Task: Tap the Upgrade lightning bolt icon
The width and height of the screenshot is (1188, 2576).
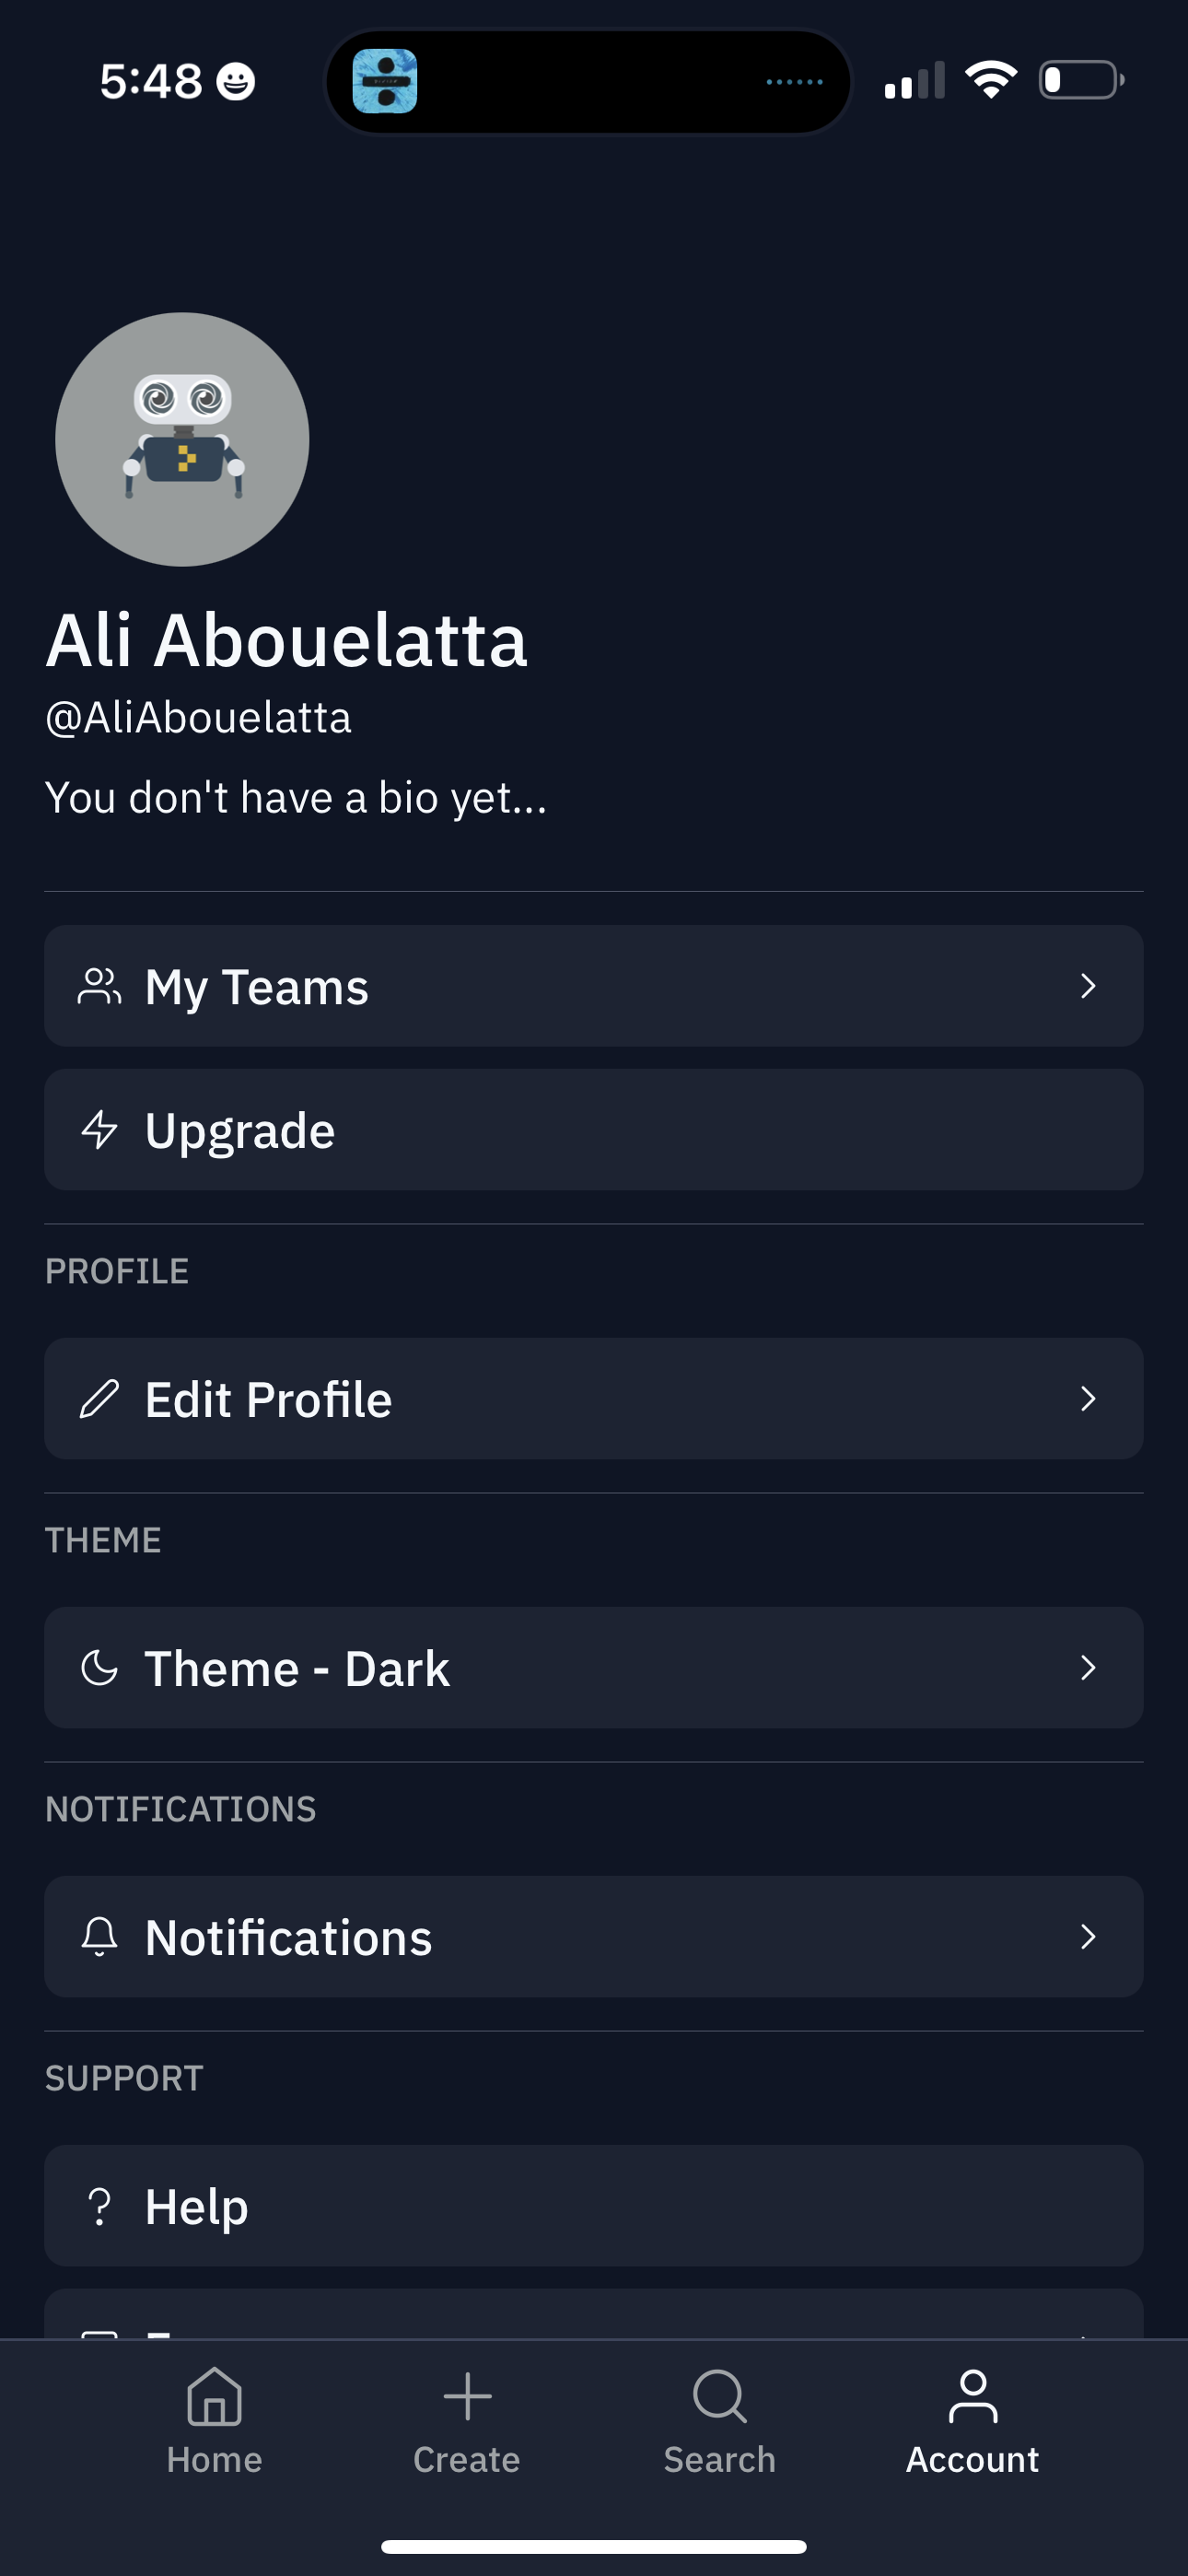Action: 99,1130
